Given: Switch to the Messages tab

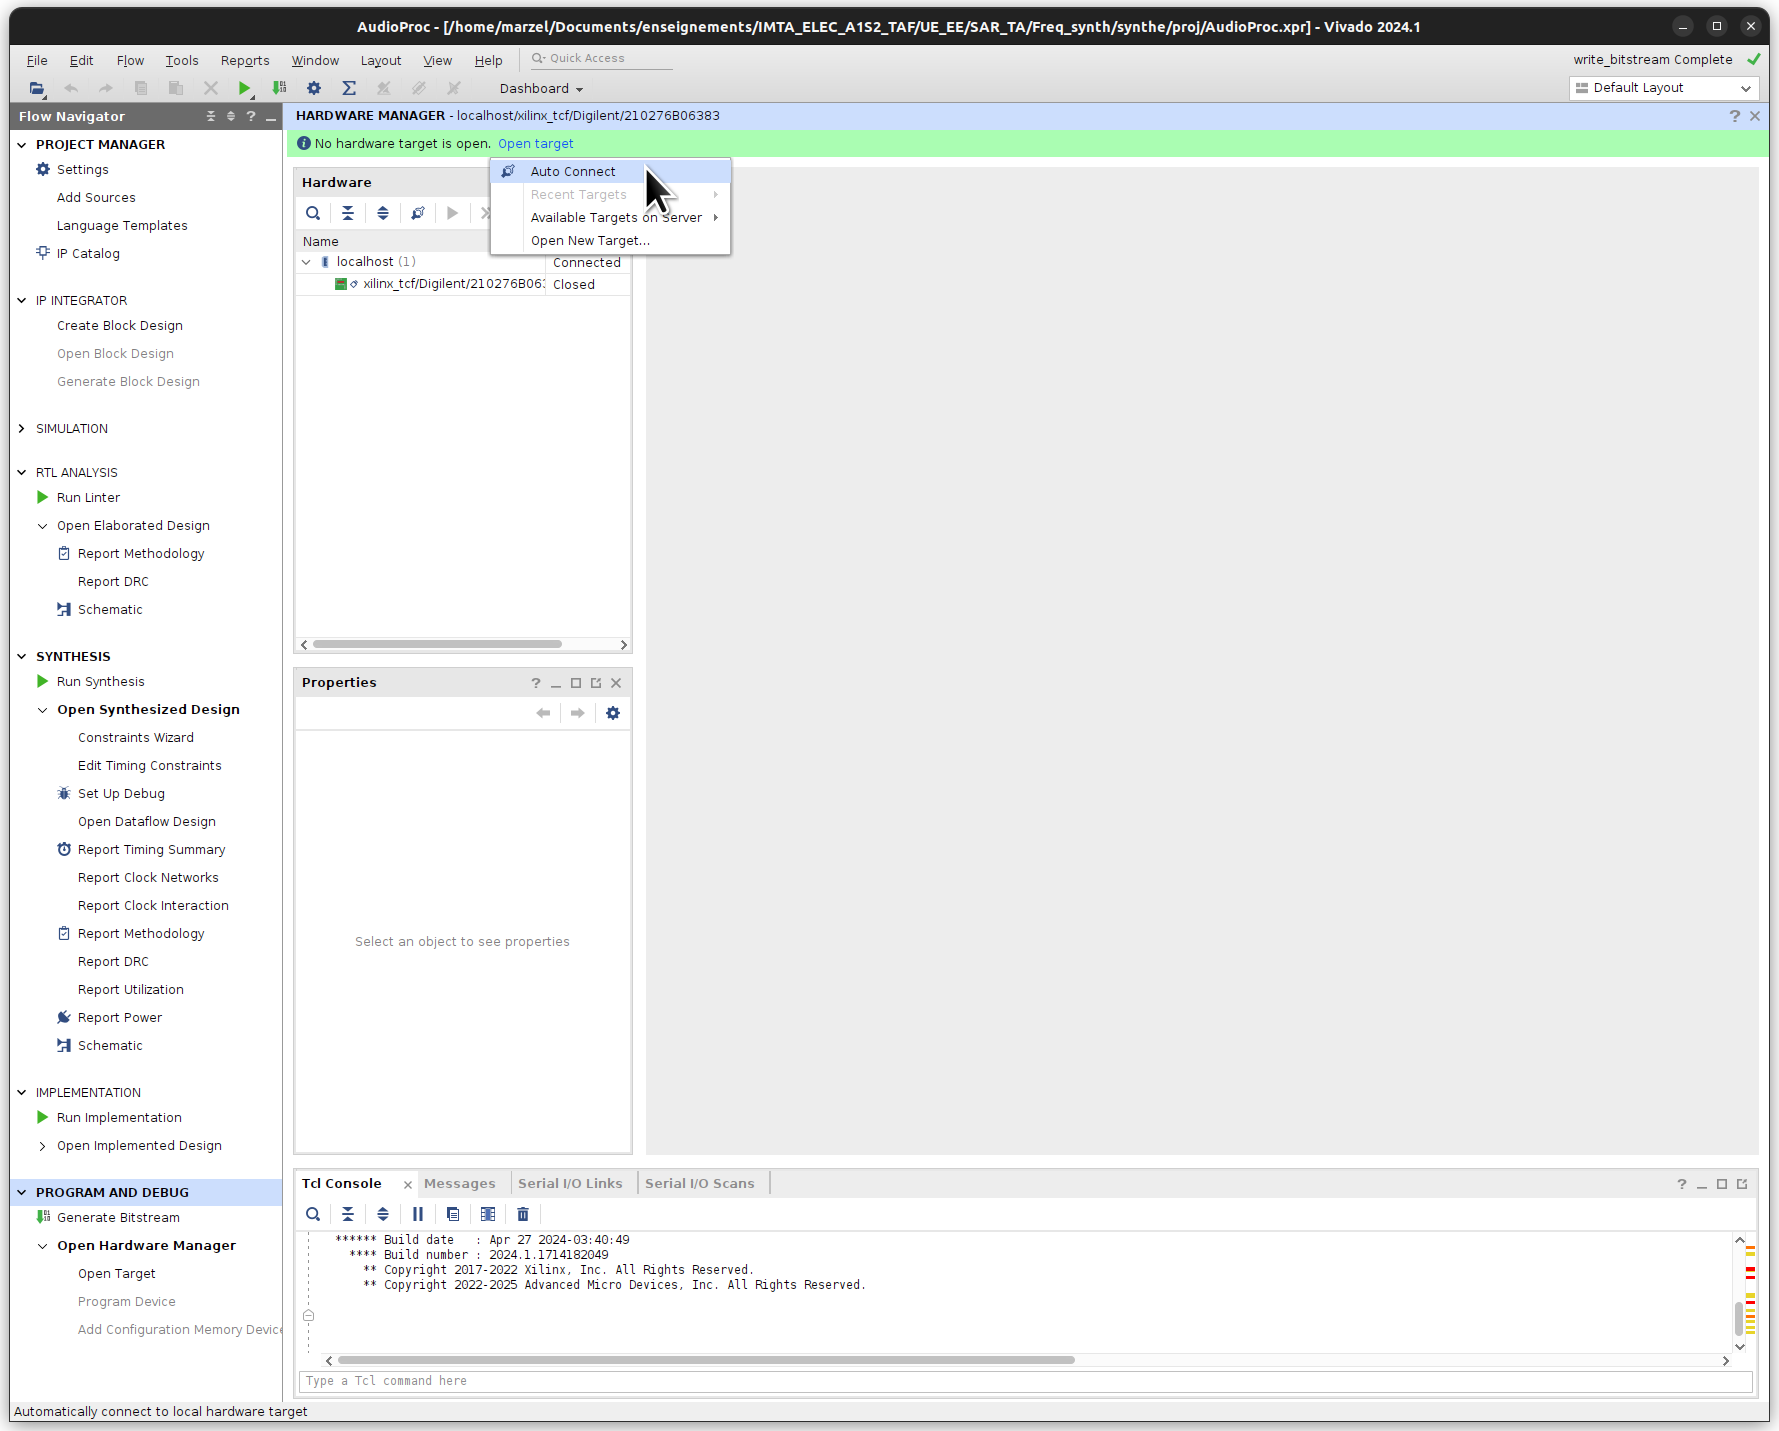Looking at the screenshot, I should (x=460, y=1183).
